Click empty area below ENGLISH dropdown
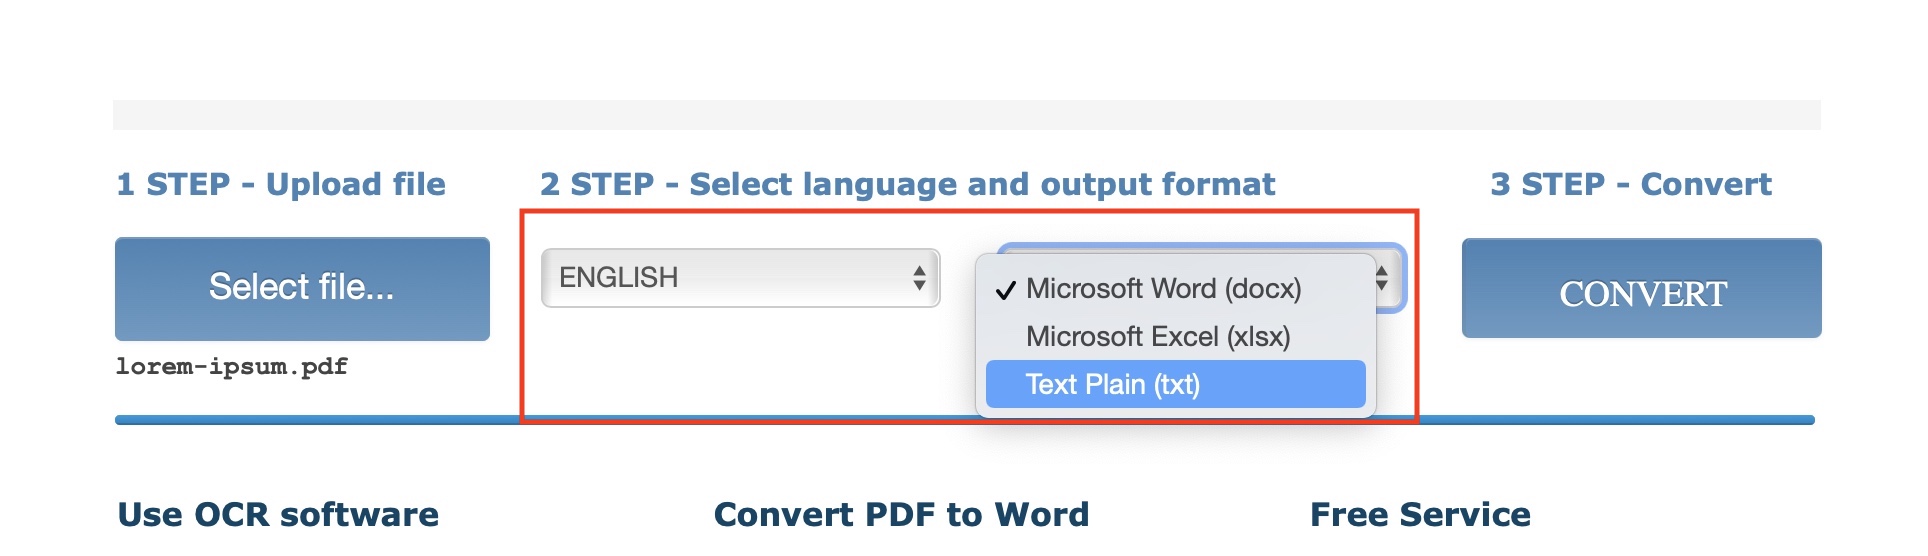 click(x=740, y=360)
